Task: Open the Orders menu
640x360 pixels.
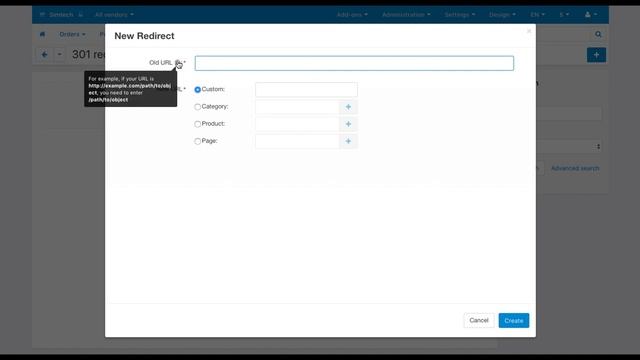Action: (x=72, y=34)
